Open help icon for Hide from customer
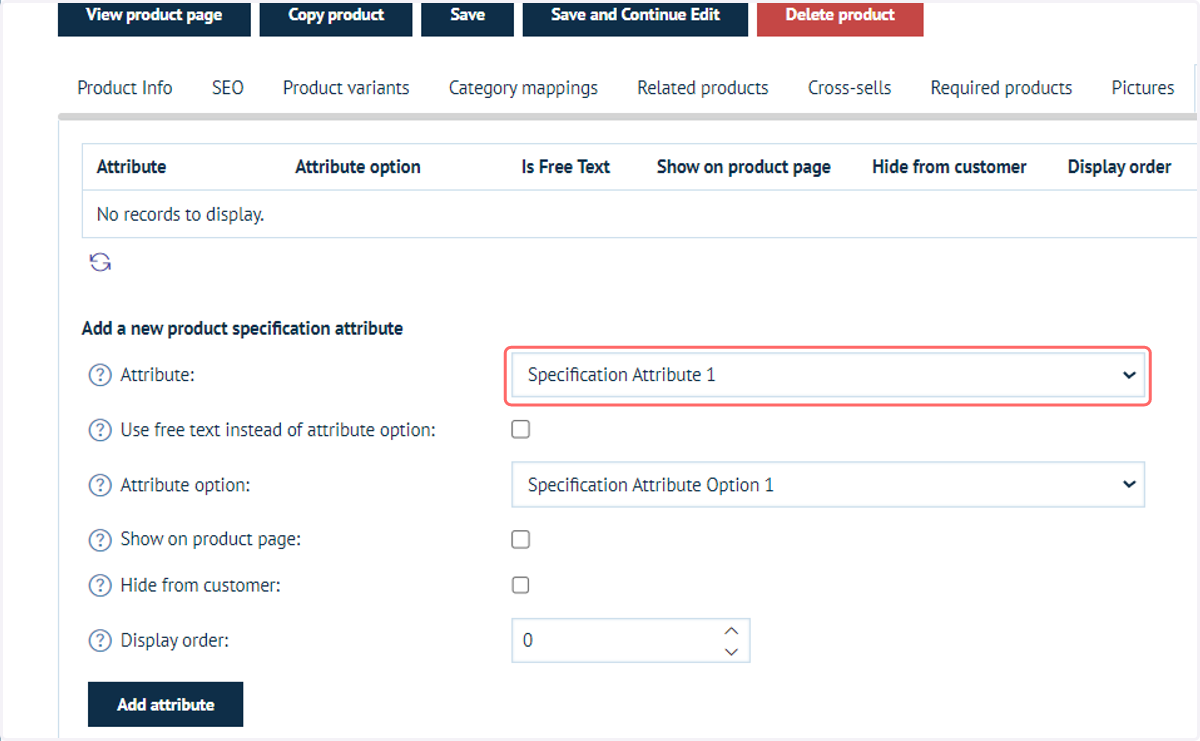 pos(100,586)
